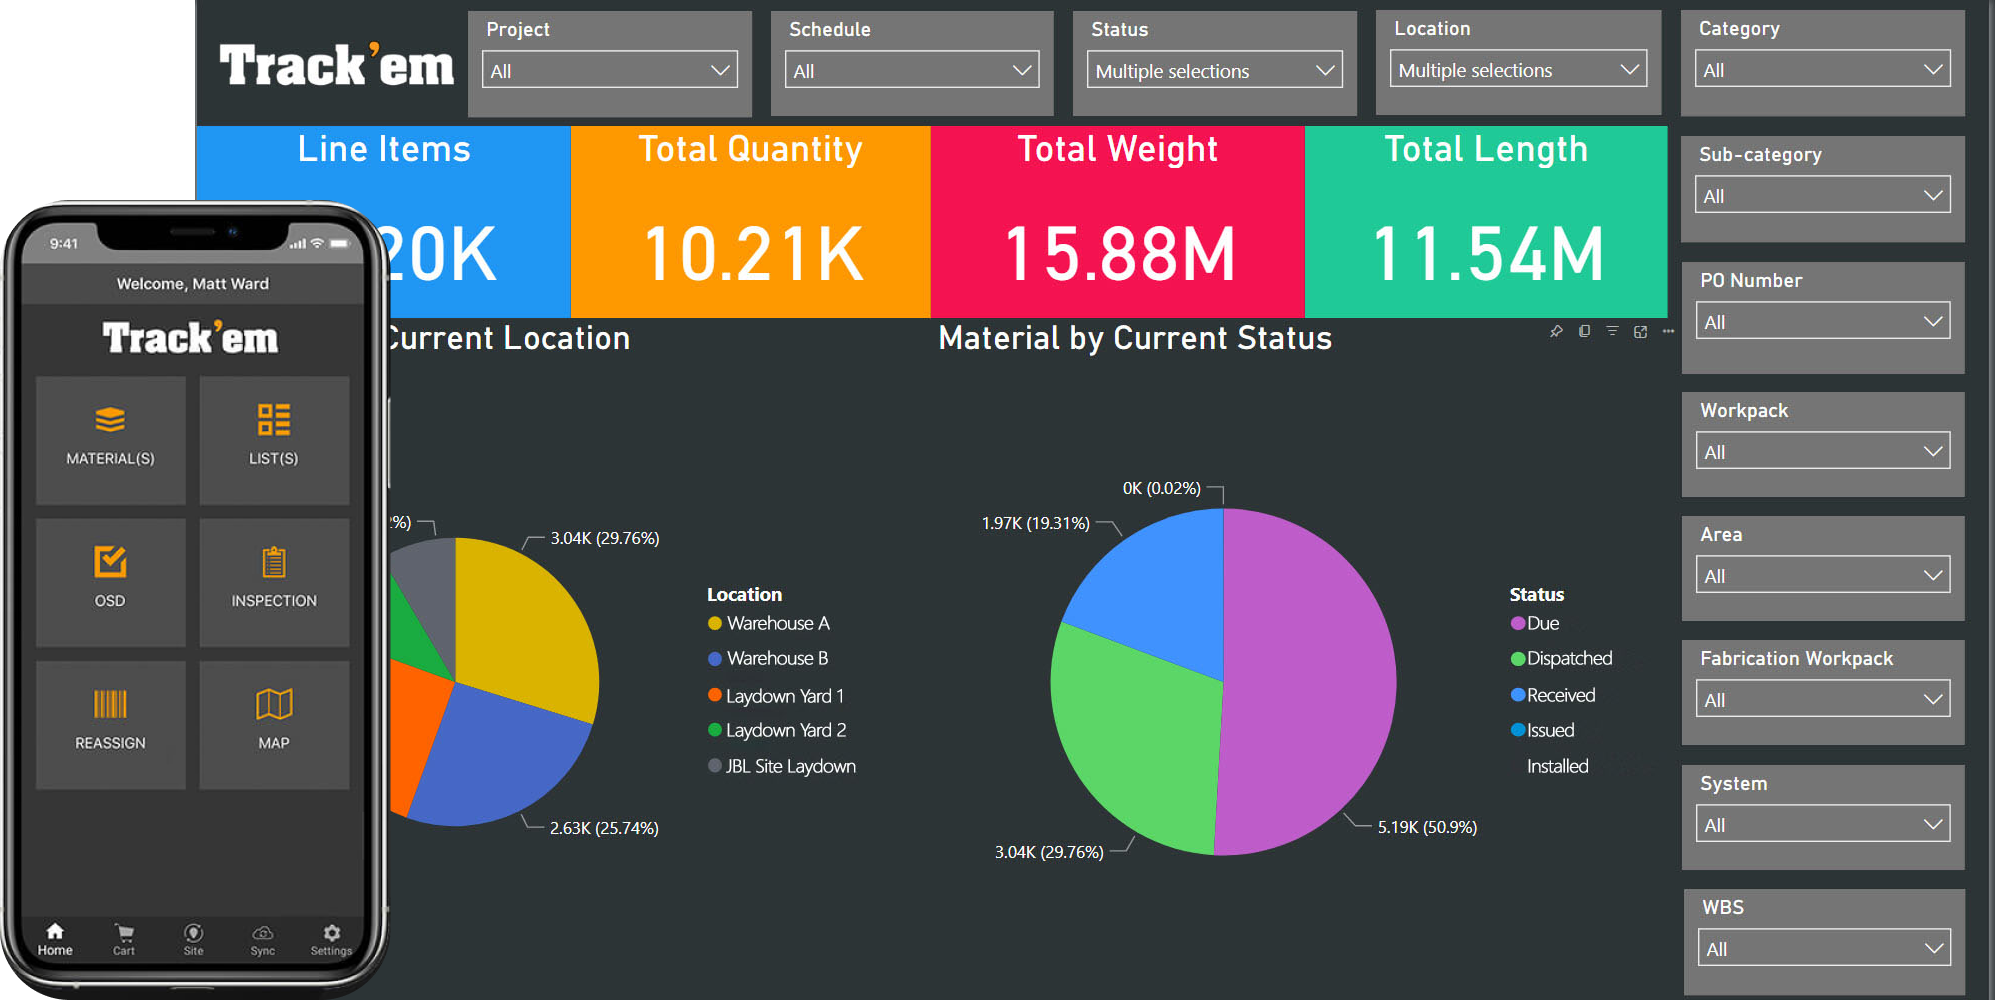
Task: Select JBL Site Laydown legend entry
Action: [x=782, y=766]
